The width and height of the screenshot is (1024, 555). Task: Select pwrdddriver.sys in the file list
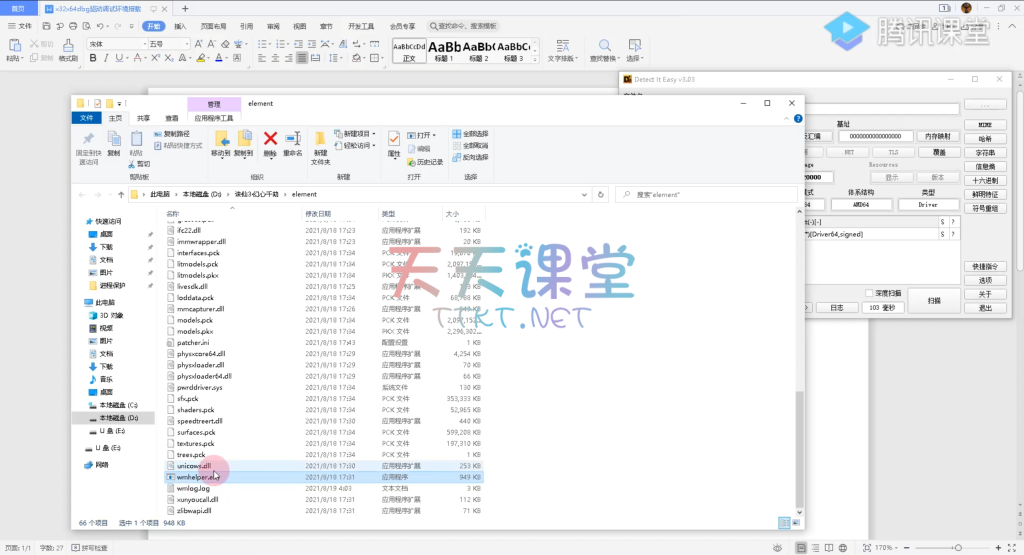coord(199,387)
